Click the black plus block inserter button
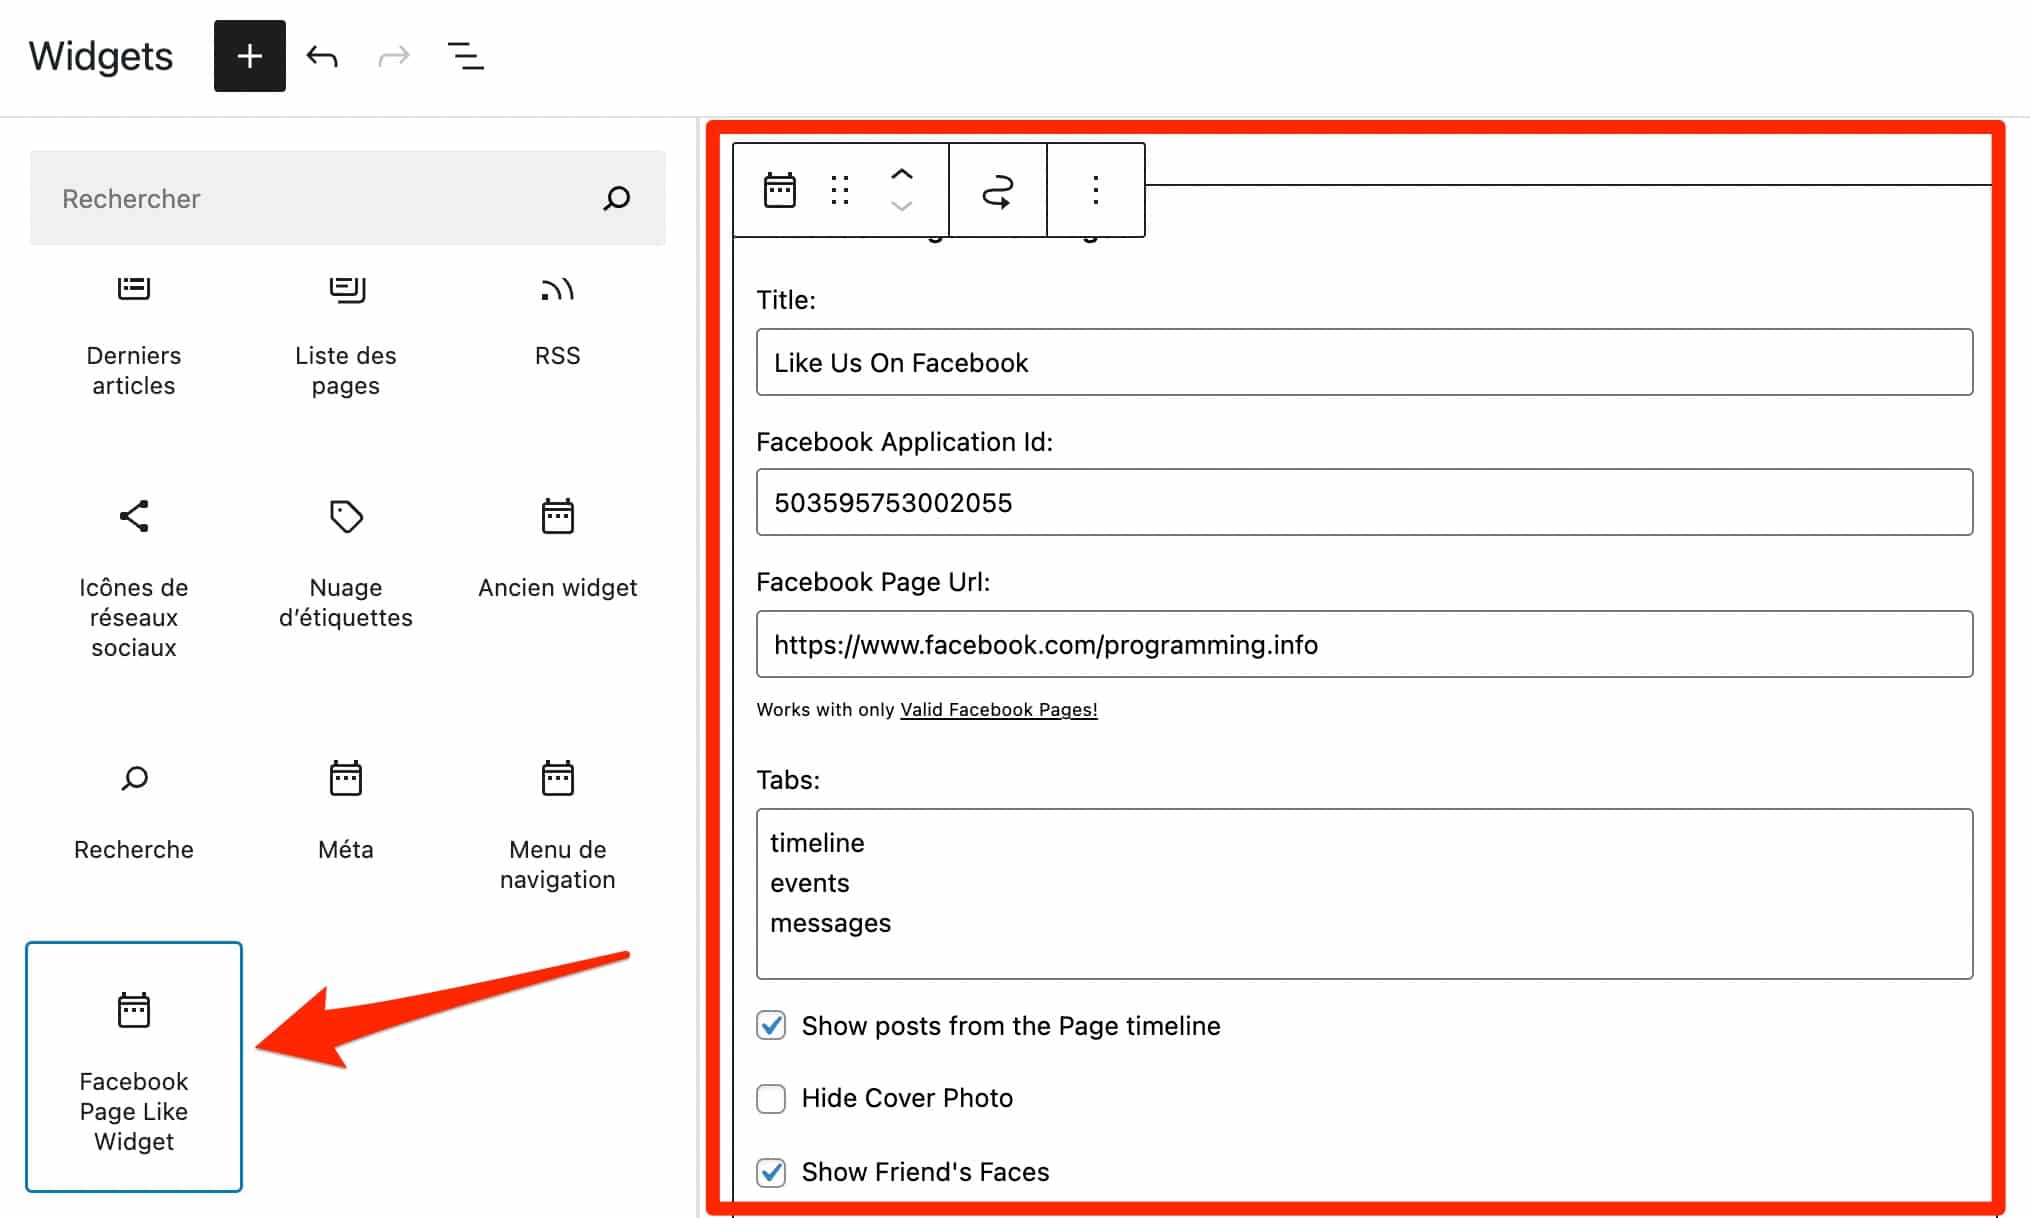This screenshot has height=1218, width=2030. click(x=250, y=56)
